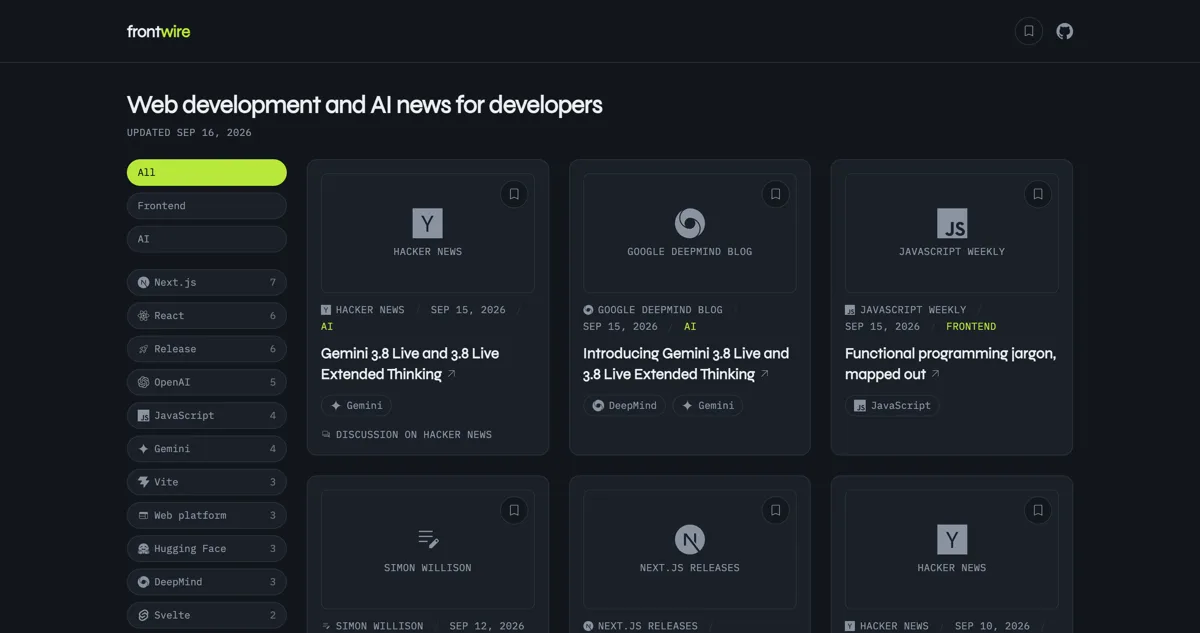Viewport: 1200px width, 633px height.
Task: Click the Gemini tag on the Hacker News card
Action: [356, 405]
